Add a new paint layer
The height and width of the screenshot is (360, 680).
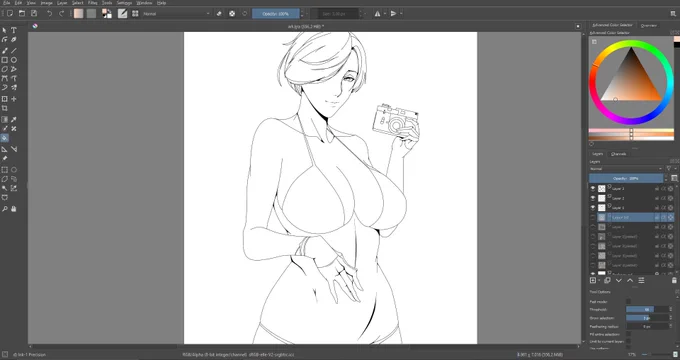tap(593, 281)
